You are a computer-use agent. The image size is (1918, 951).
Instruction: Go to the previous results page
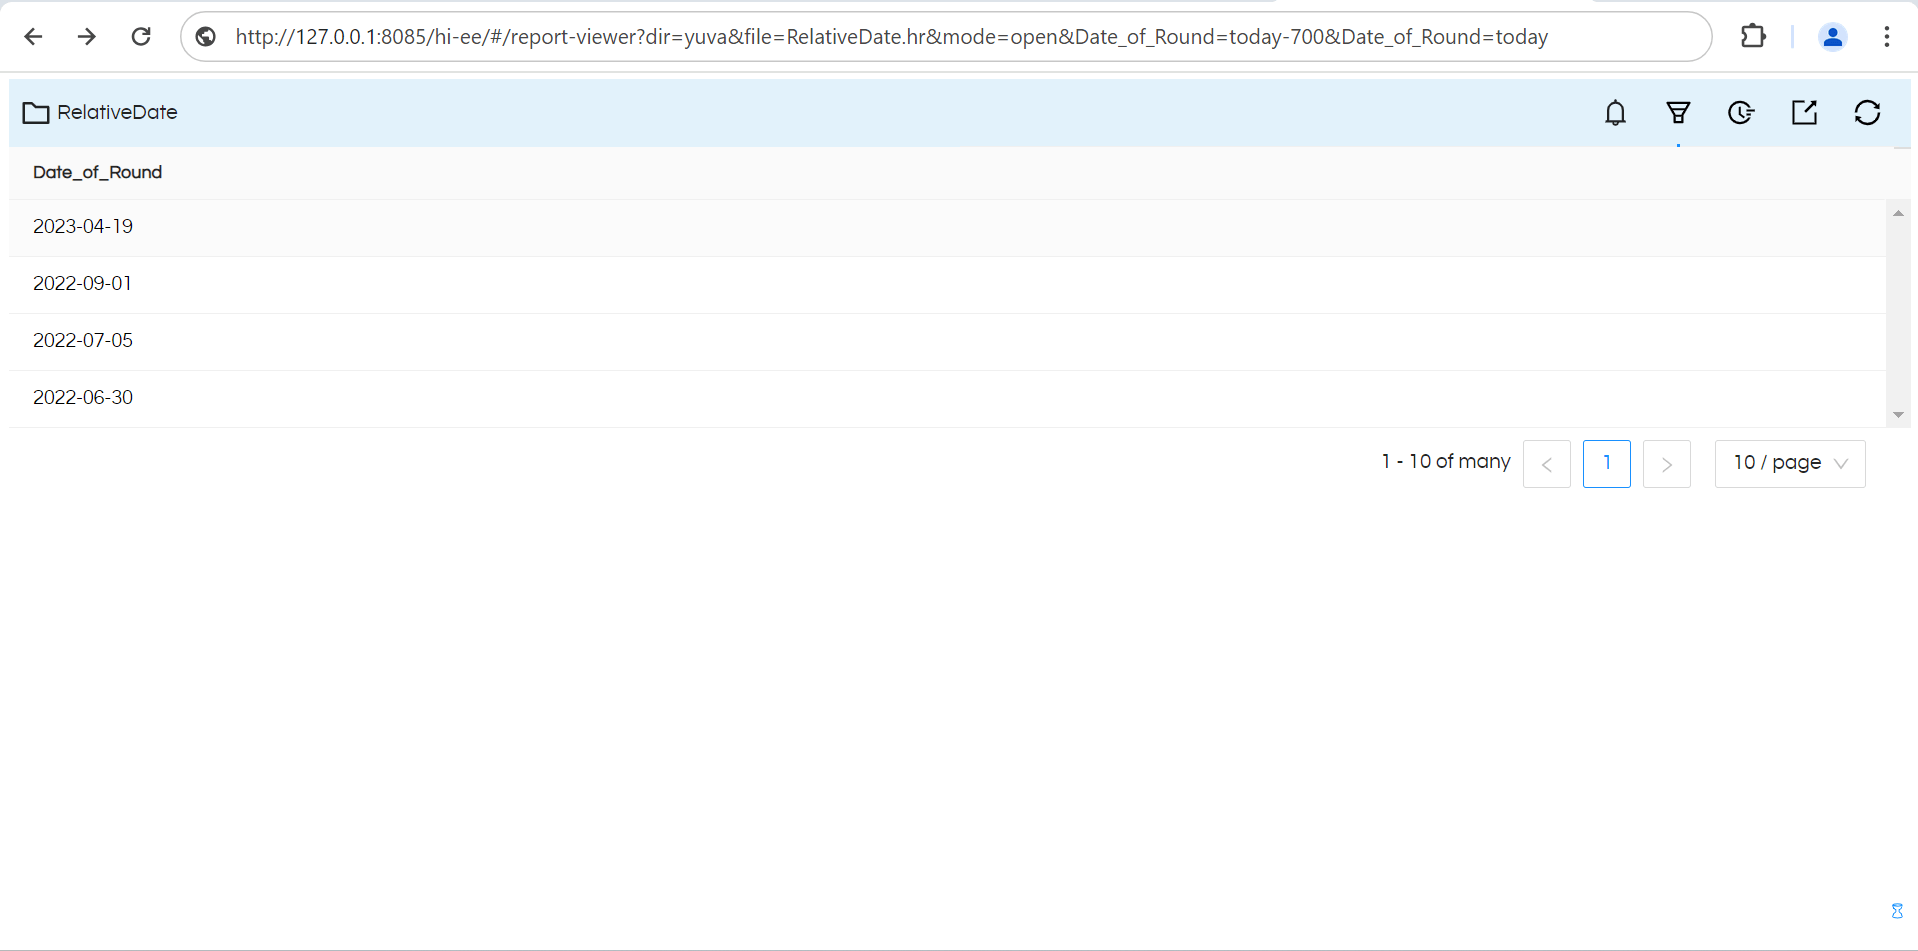1547,464
